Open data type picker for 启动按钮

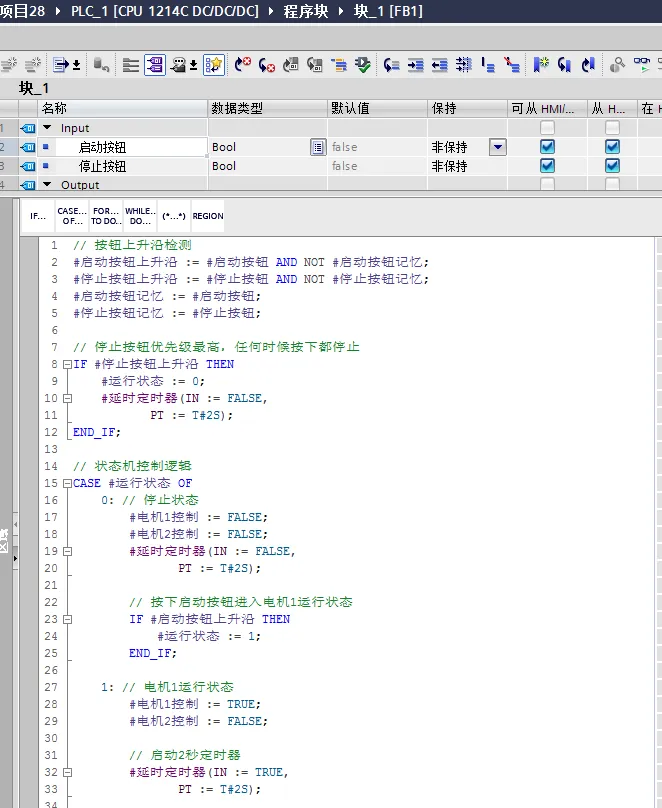click(x=318, y=147)
